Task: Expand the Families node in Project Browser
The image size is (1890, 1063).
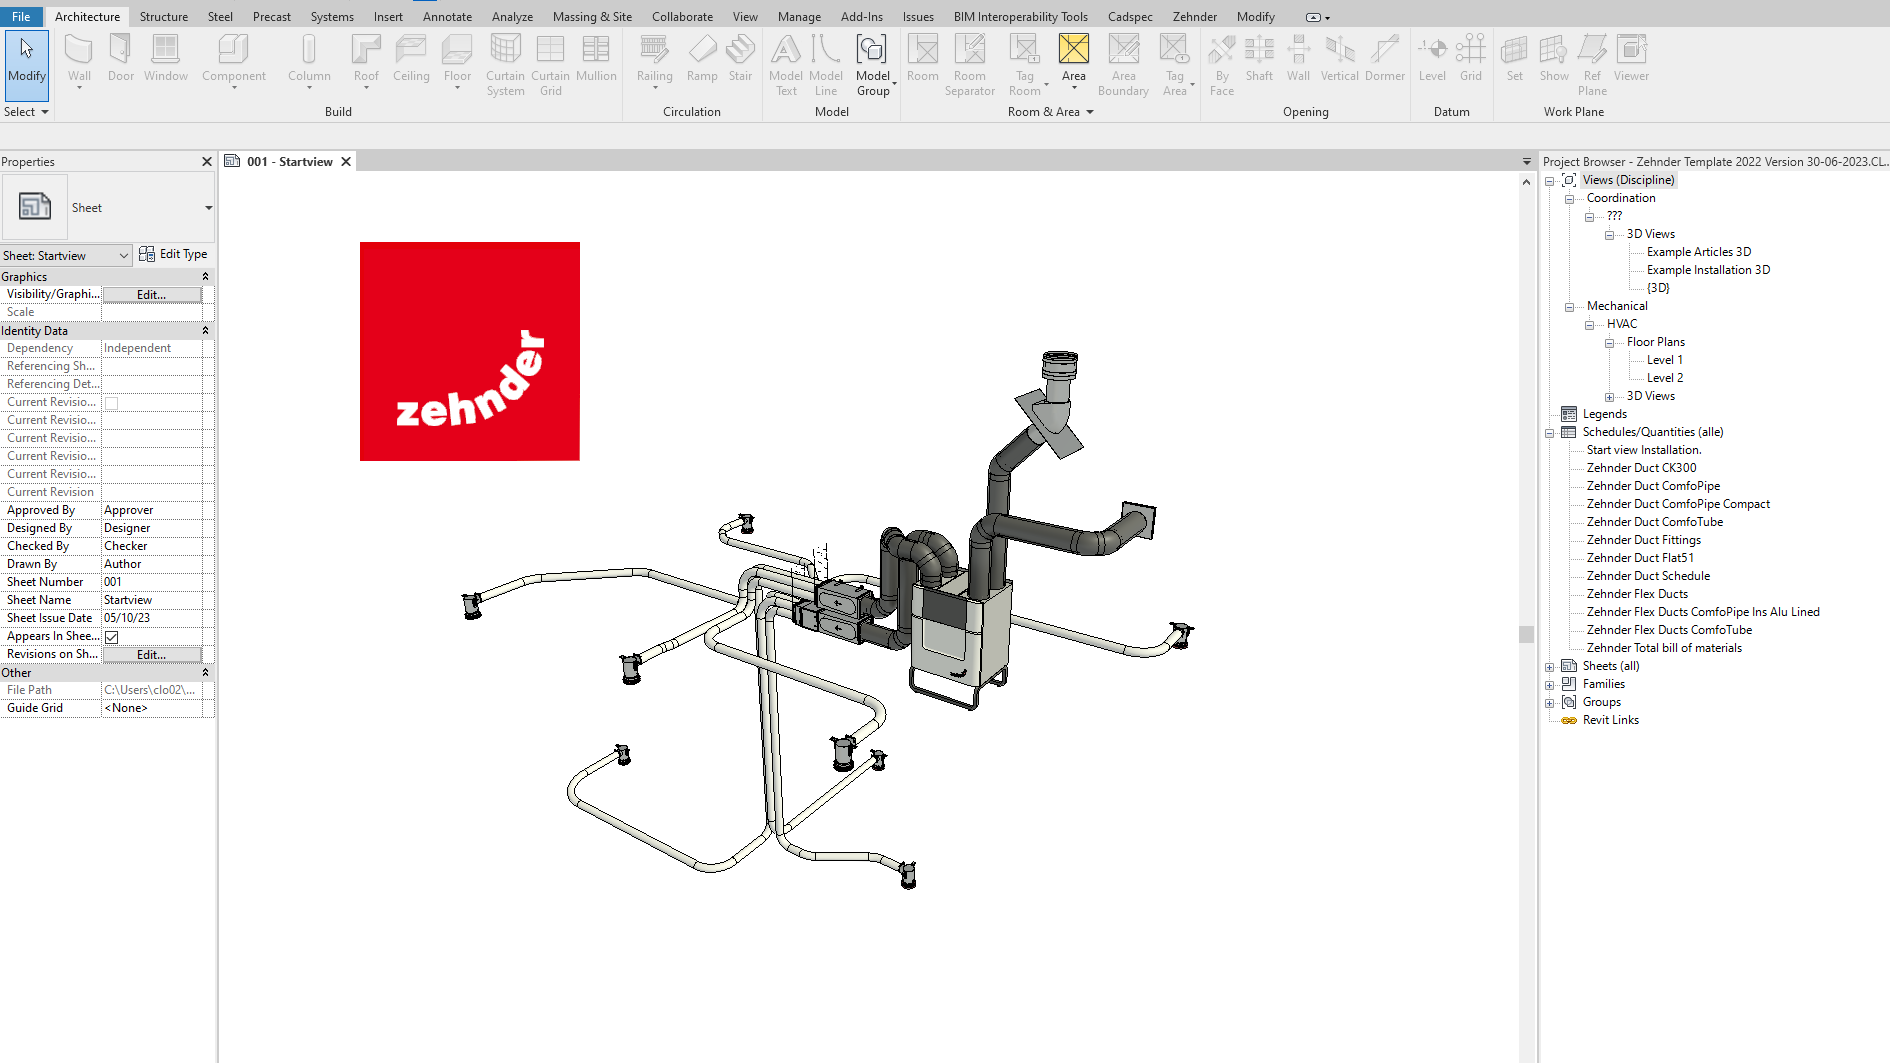Action: click(1550, 685)
